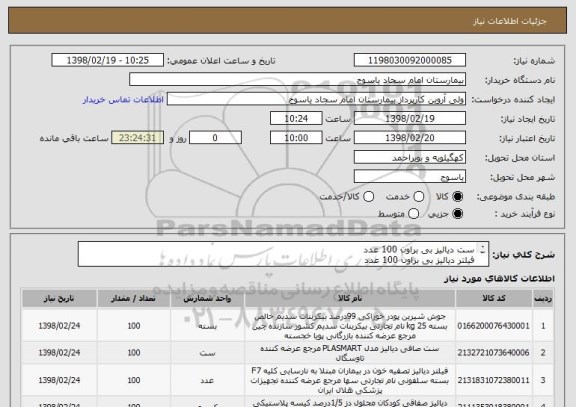The width and height of the screenshot is (576, 407).
Task: Click the طبقه بندی موضوعی label
Action: pos(516,197)
